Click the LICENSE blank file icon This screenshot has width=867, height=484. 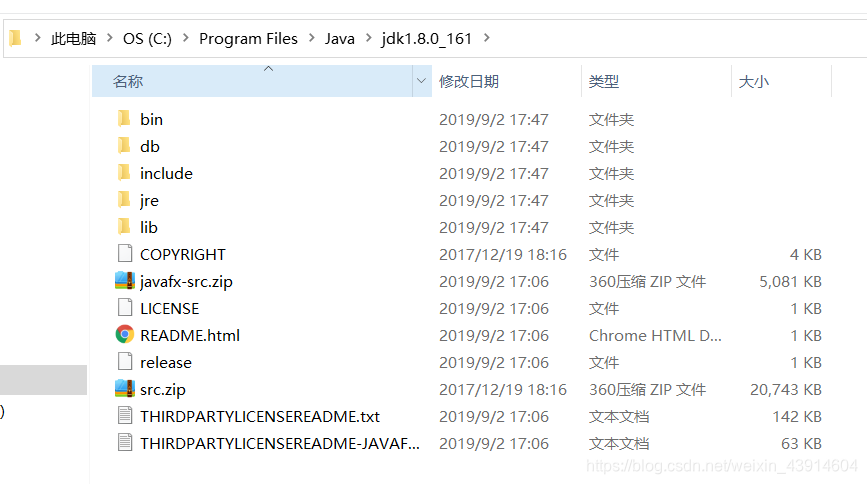click(x=125, y=308)
